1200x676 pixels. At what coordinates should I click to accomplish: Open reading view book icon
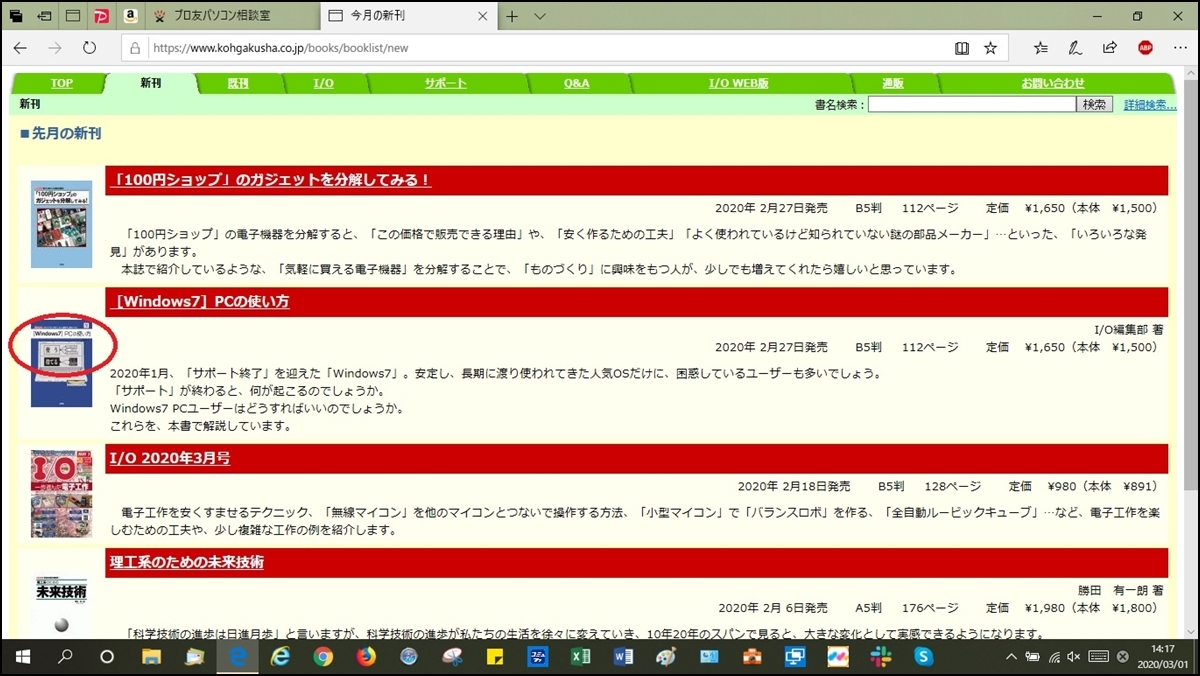click(962, 48)
